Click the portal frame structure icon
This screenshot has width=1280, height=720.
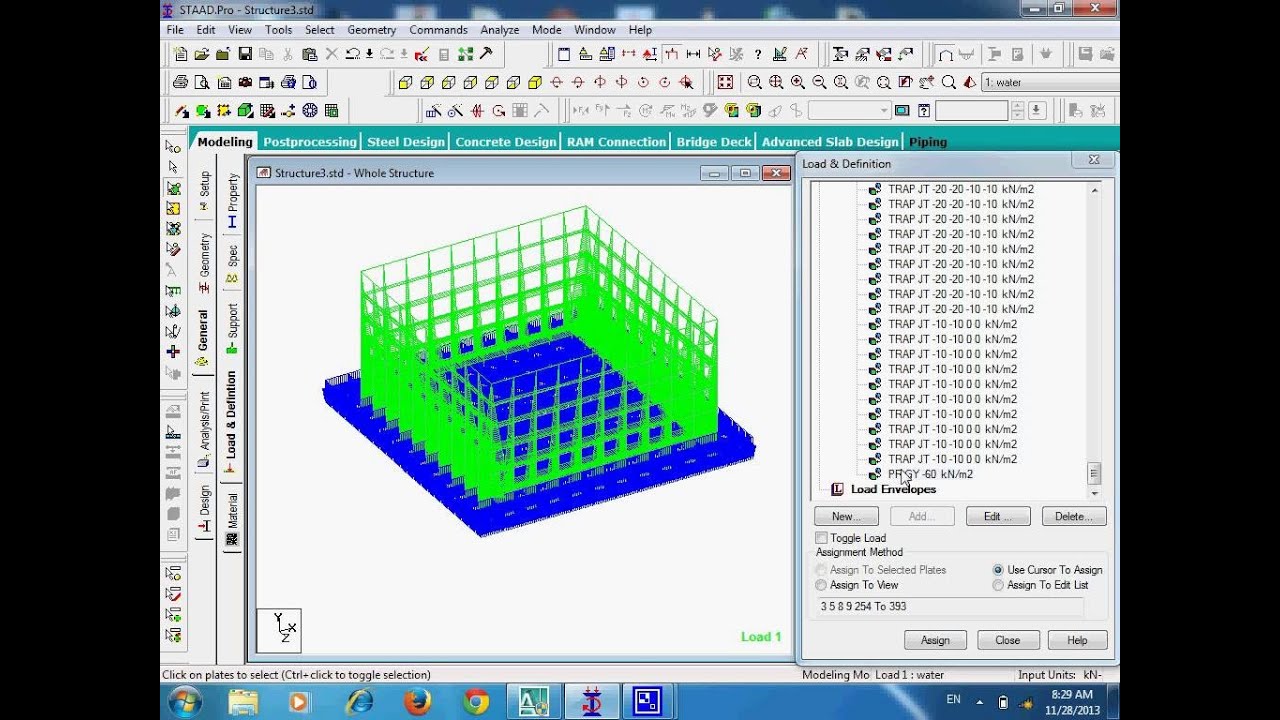coord(945,54)
